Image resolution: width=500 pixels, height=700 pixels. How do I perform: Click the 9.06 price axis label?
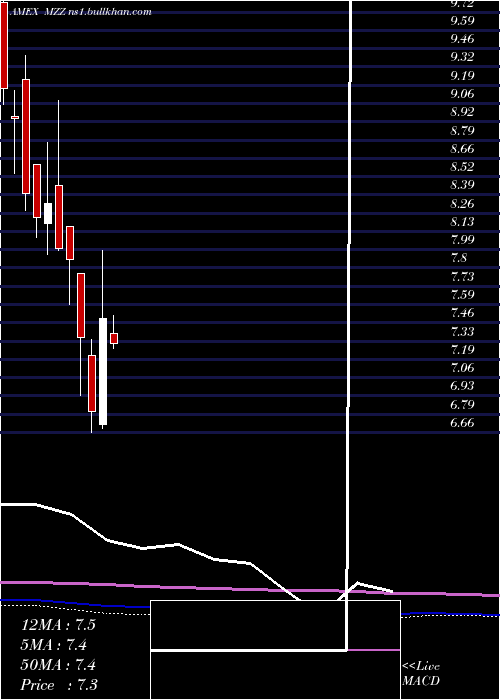pos(462,94)
